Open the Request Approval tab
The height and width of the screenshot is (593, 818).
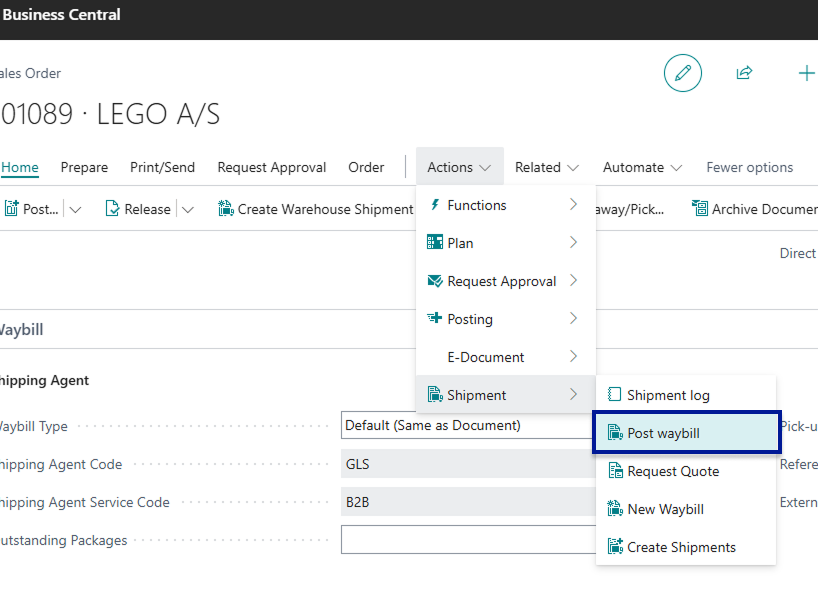pos(272,167)
